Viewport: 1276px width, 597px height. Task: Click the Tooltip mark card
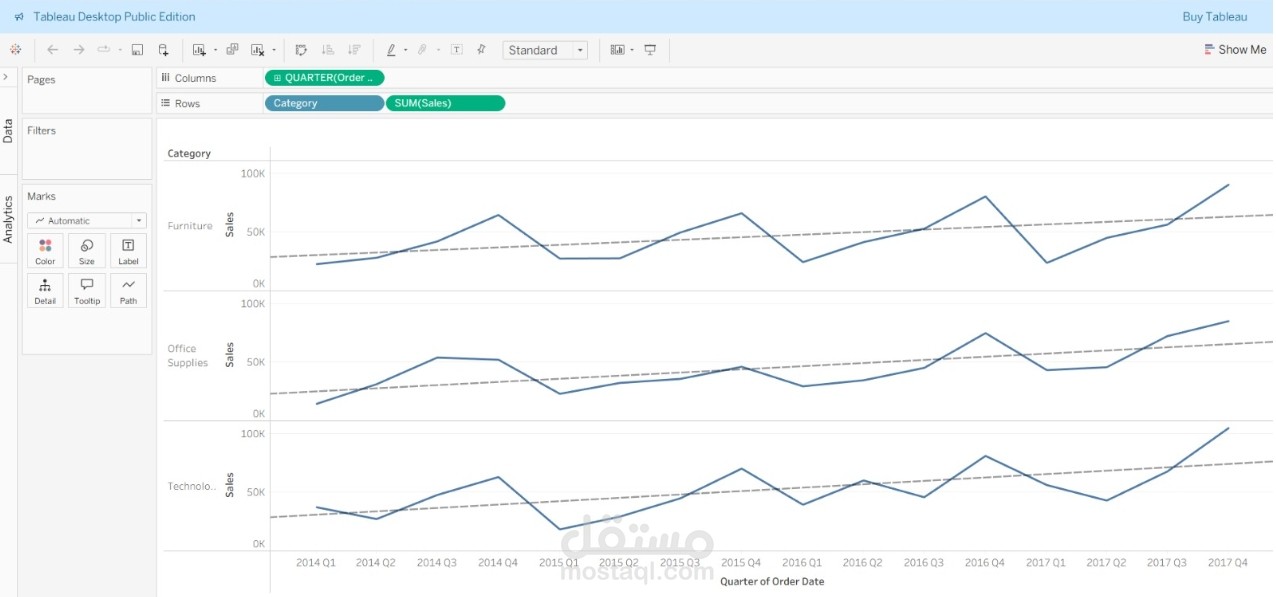coord(87,290)
